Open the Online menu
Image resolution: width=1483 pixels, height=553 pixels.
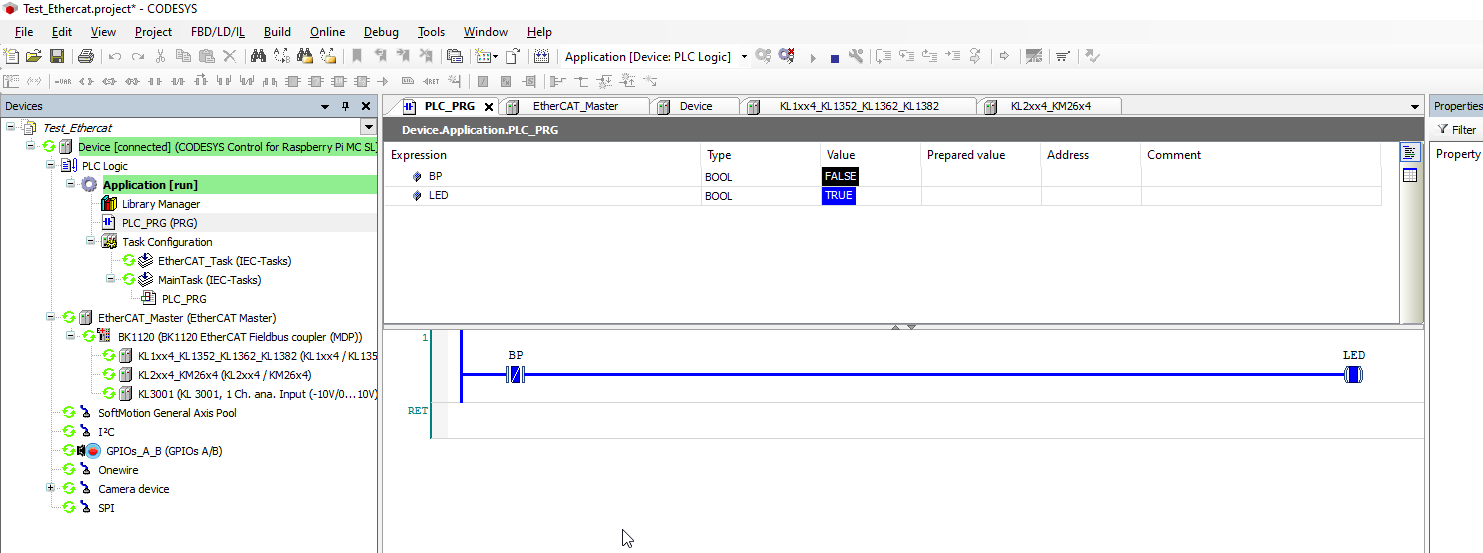[327, 32]
